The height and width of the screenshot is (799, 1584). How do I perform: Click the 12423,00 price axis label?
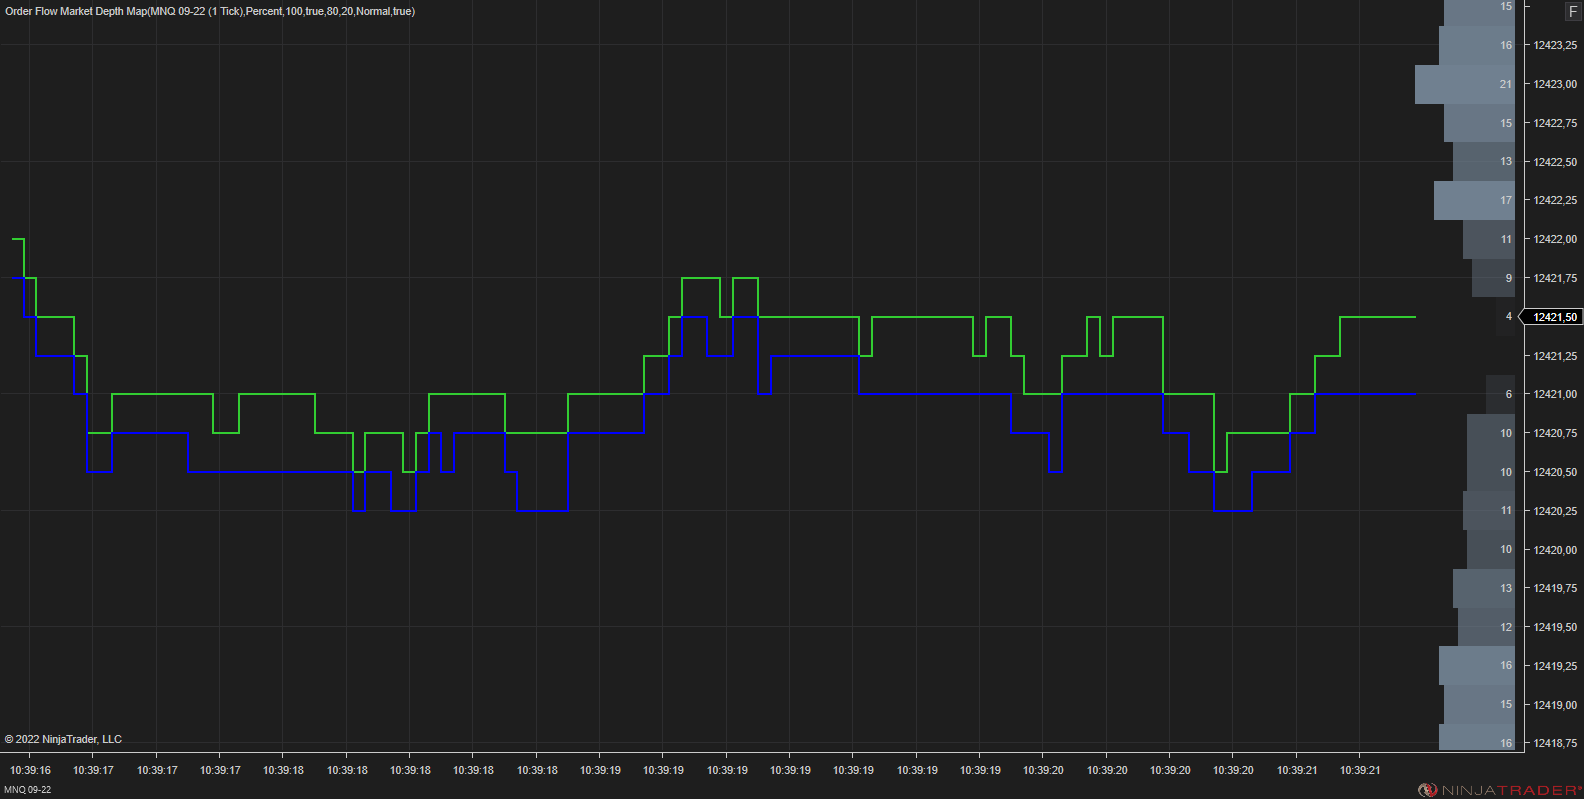click(1555, 84)
